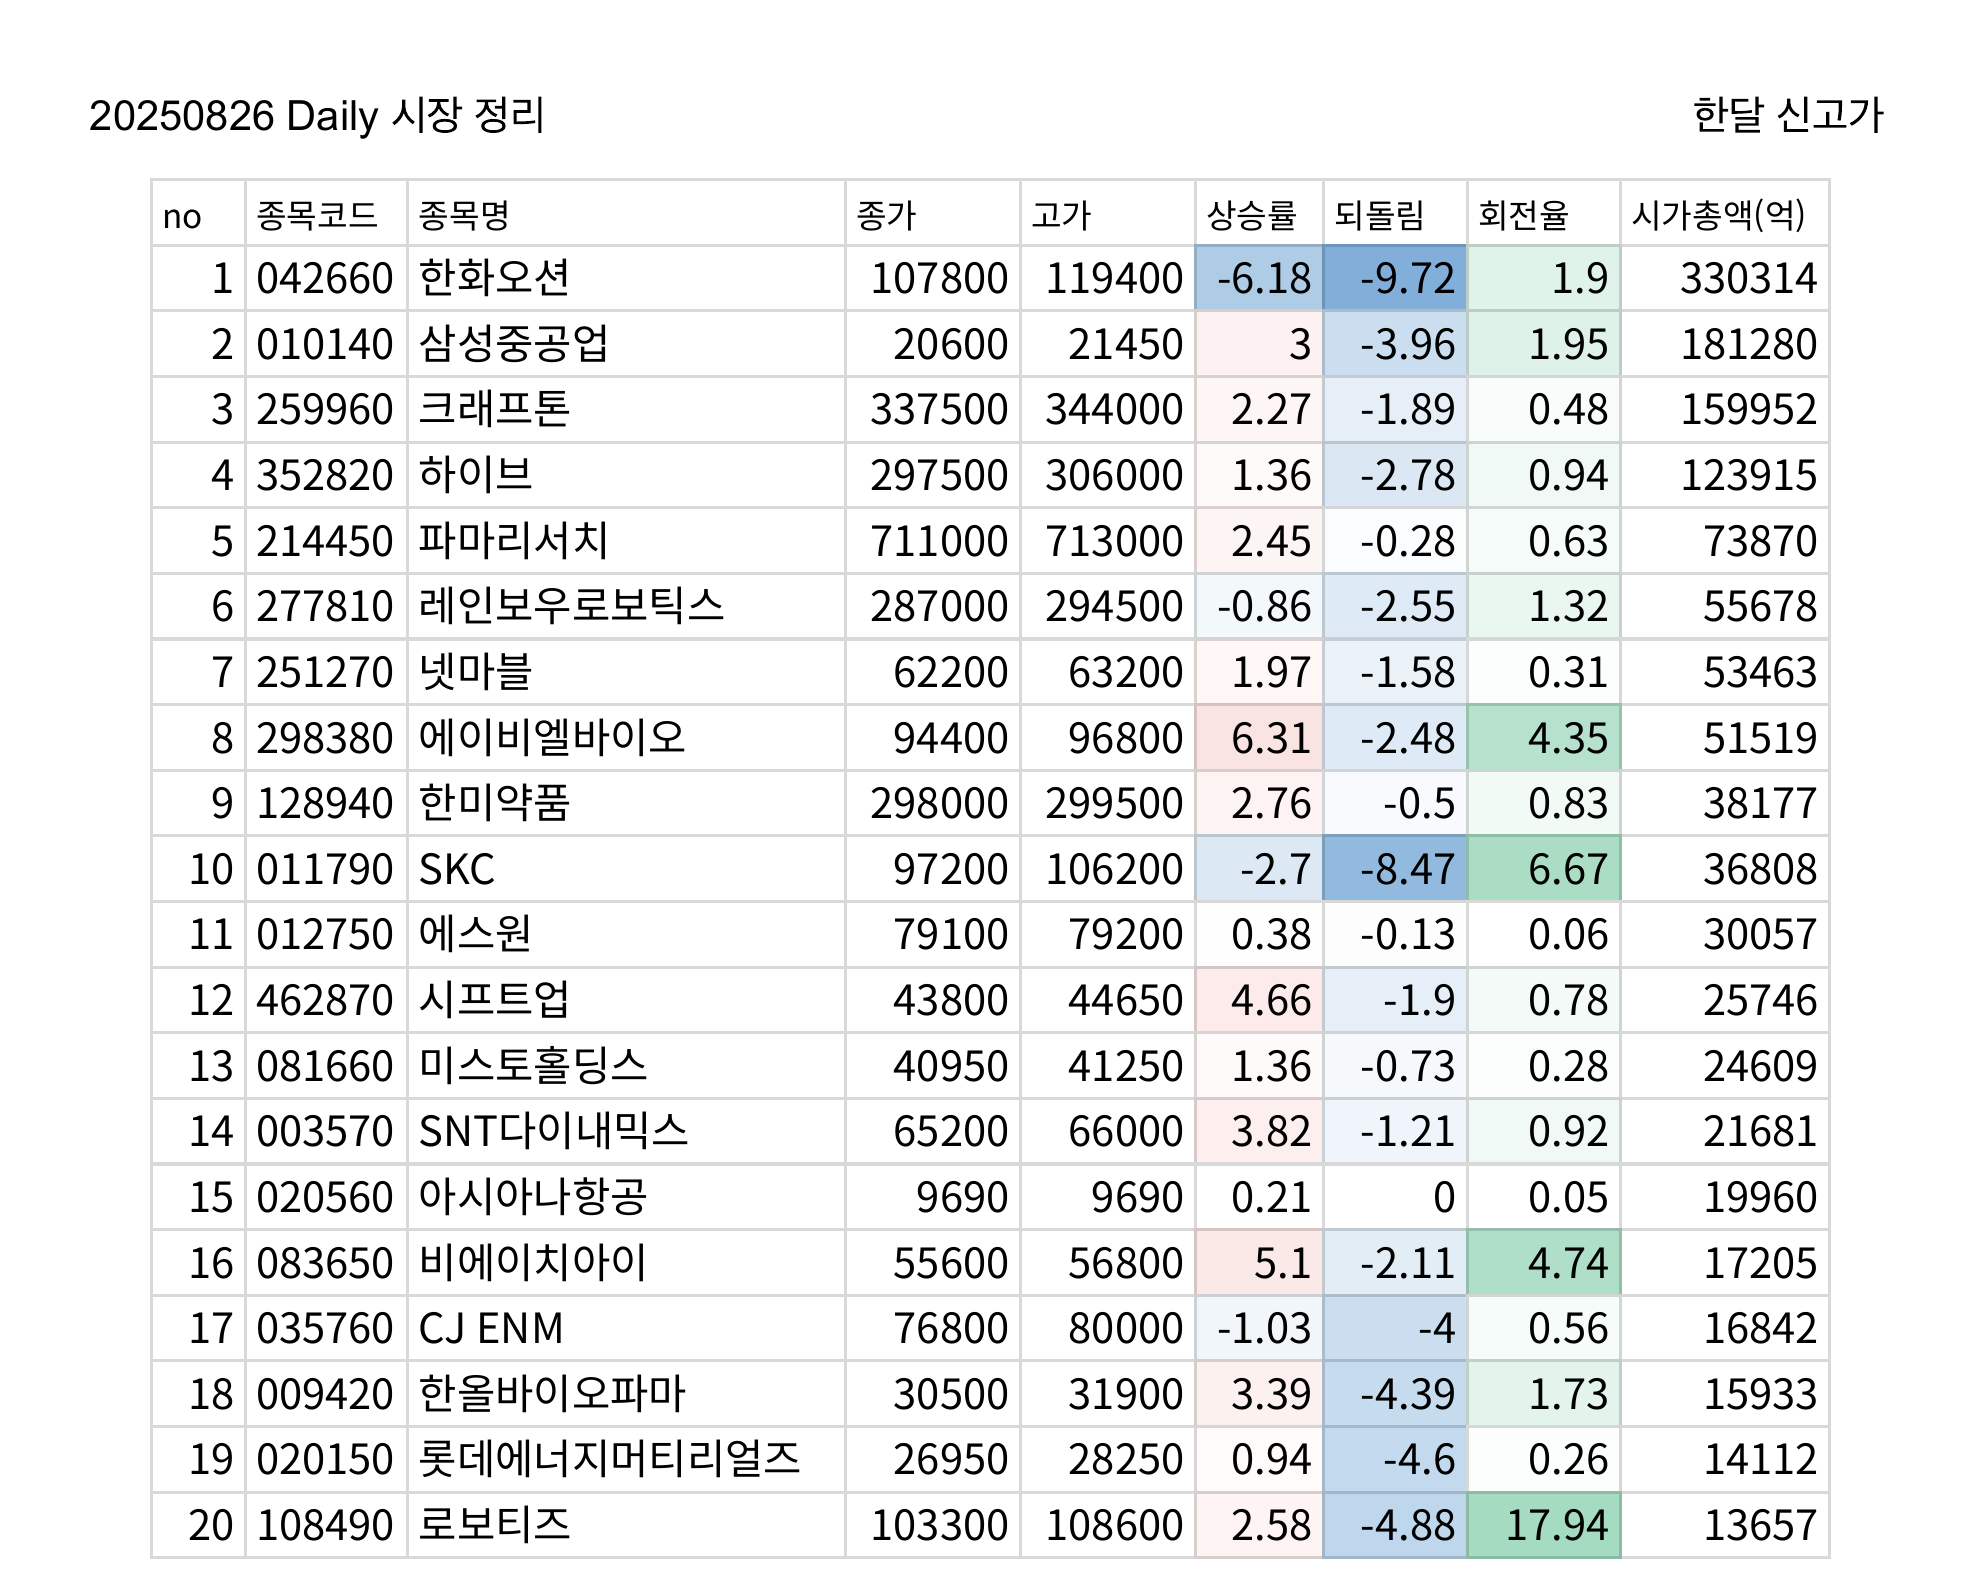Click stock code "277810"

(325, 607)
